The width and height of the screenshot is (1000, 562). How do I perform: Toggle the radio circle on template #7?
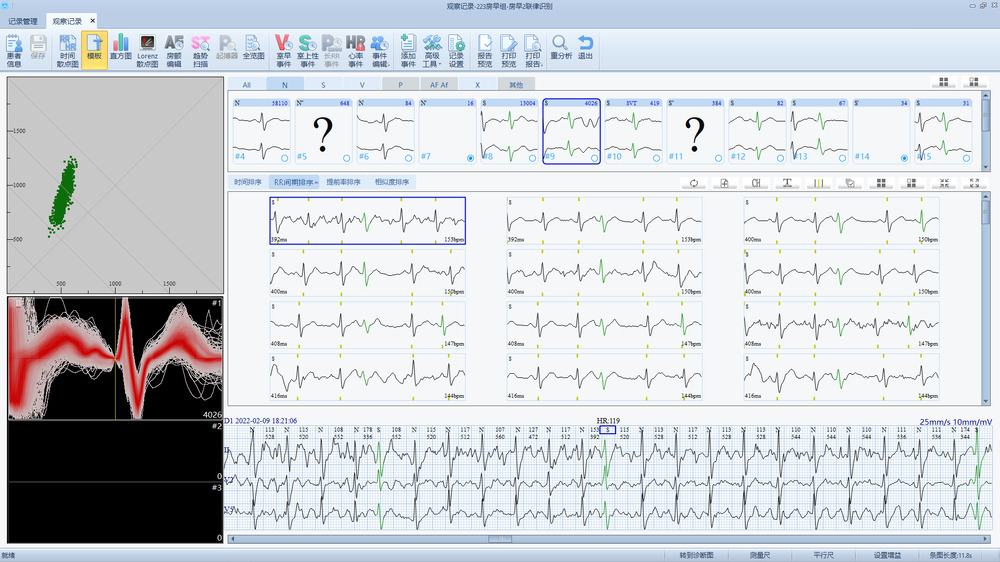471,158
